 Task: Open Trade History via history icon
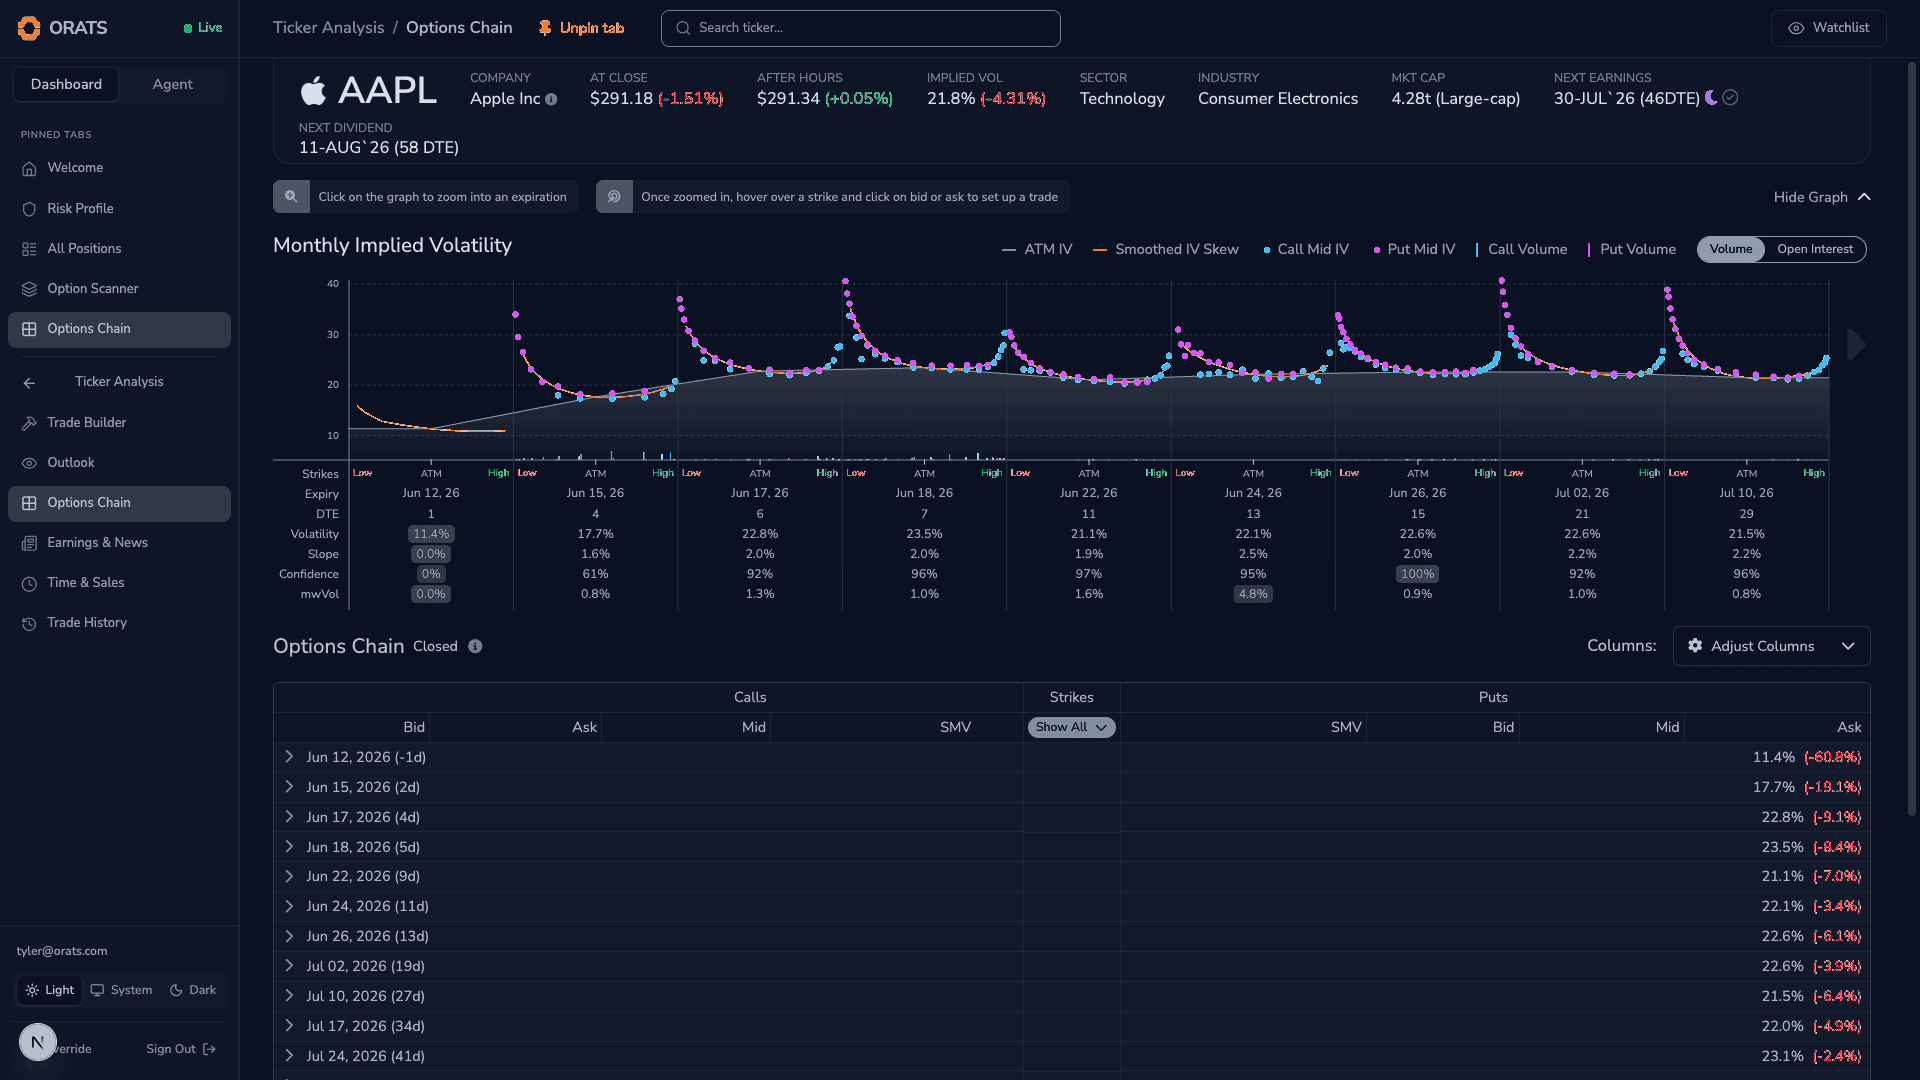click(29, 623)
